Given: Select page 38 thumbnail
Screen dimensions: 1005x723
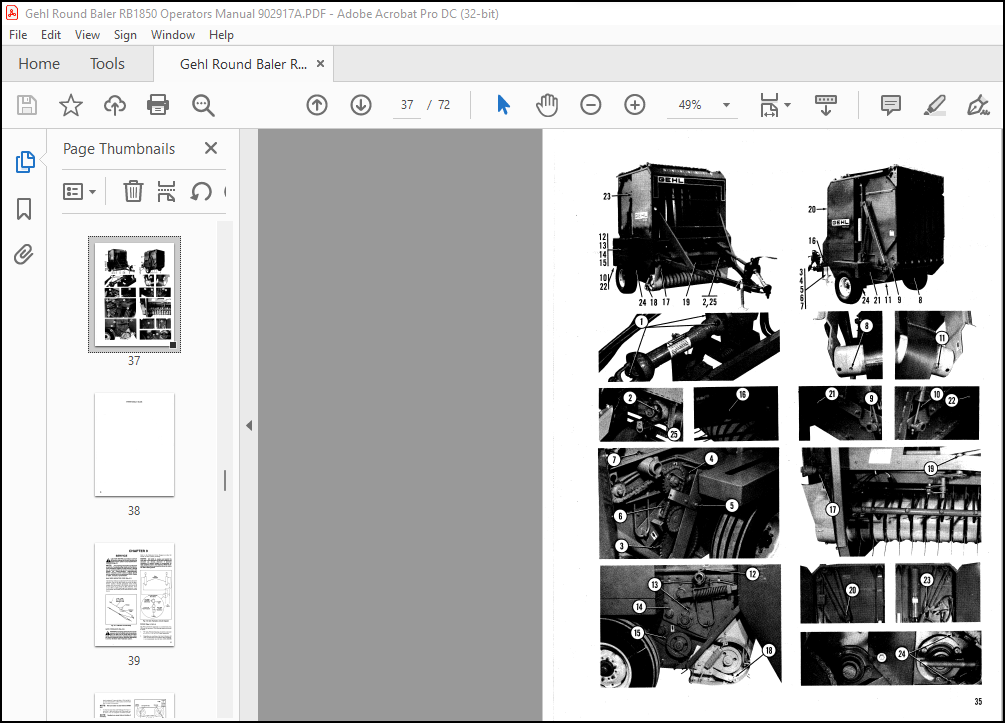Looking at the screenshot, I should click(135, 444).
